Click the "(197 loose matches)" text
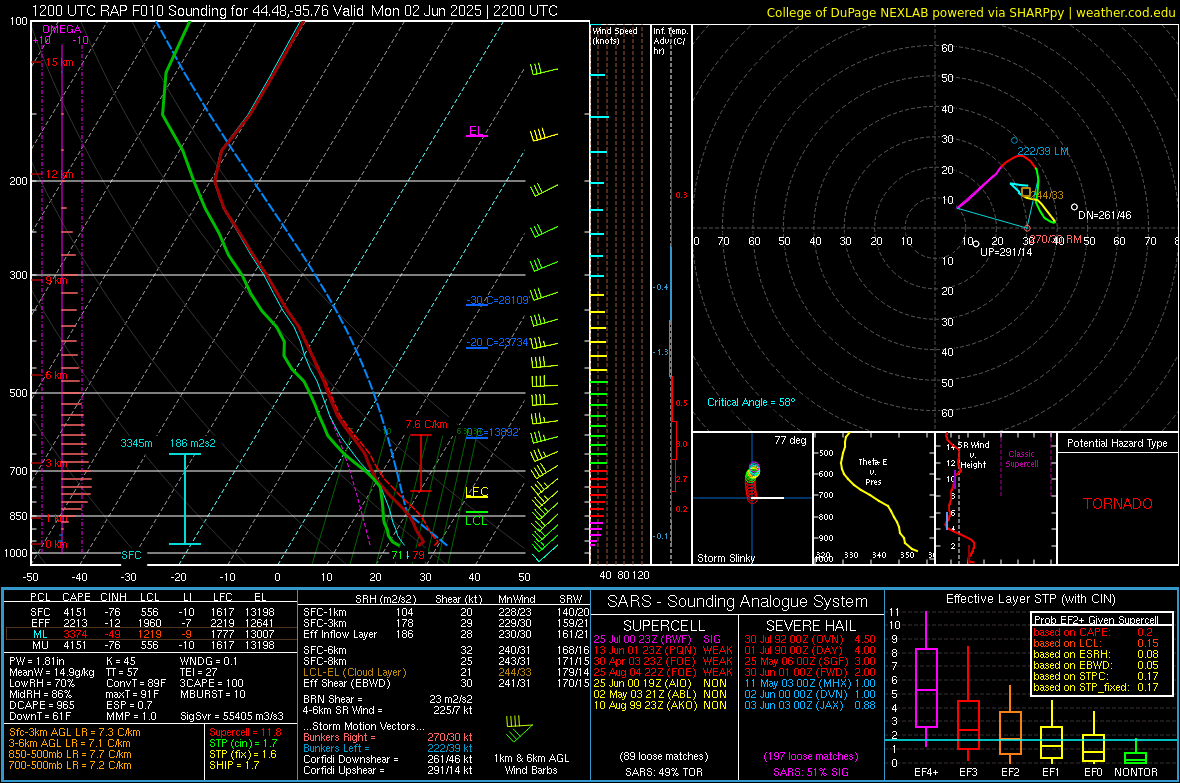This screenshot has height=783, width=1180. point(810,756)
